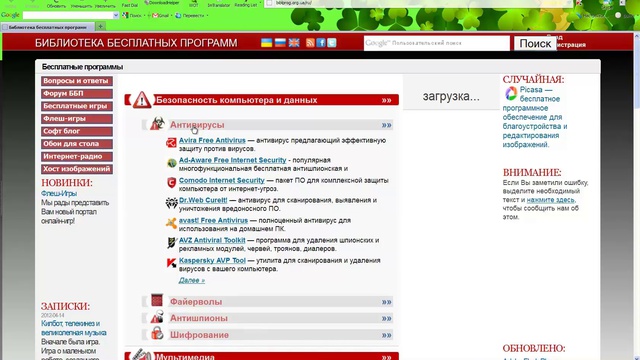
Task: Click the Dr.Web spider icon
Action: (x=171, y=202)
